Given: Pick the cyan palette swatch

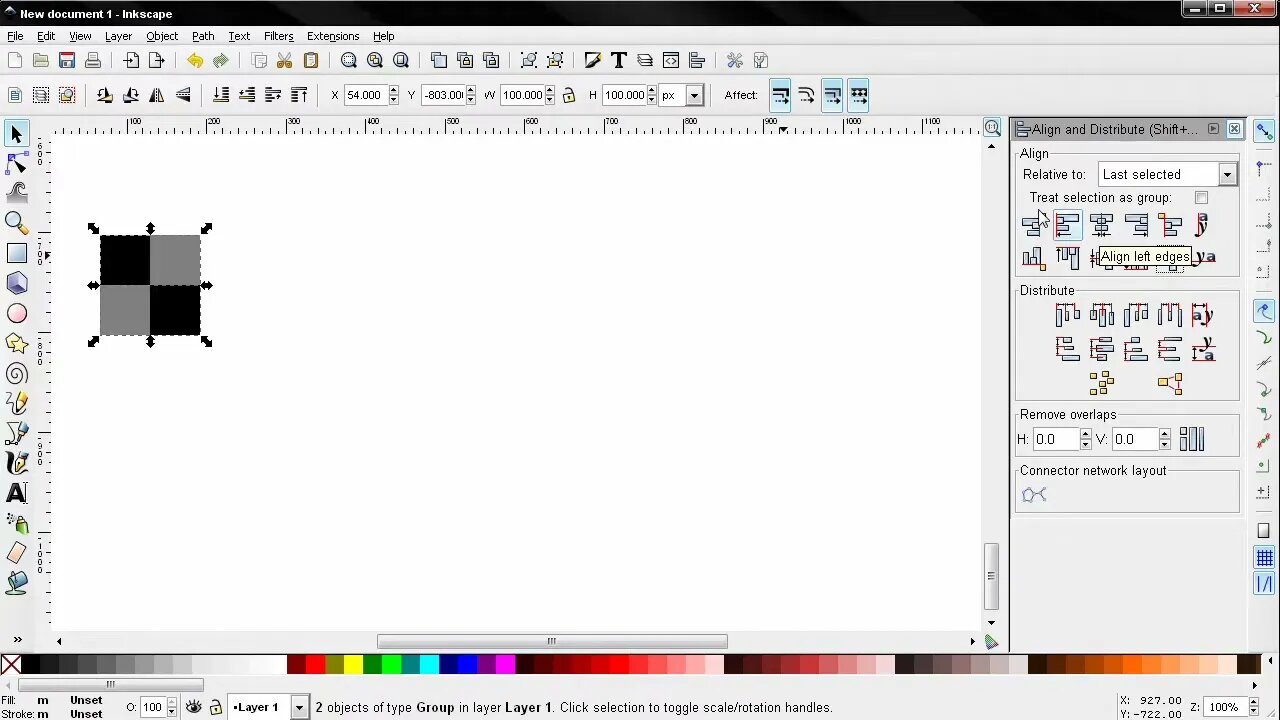Looking at the screenshot, I should [x=429, y=665].
